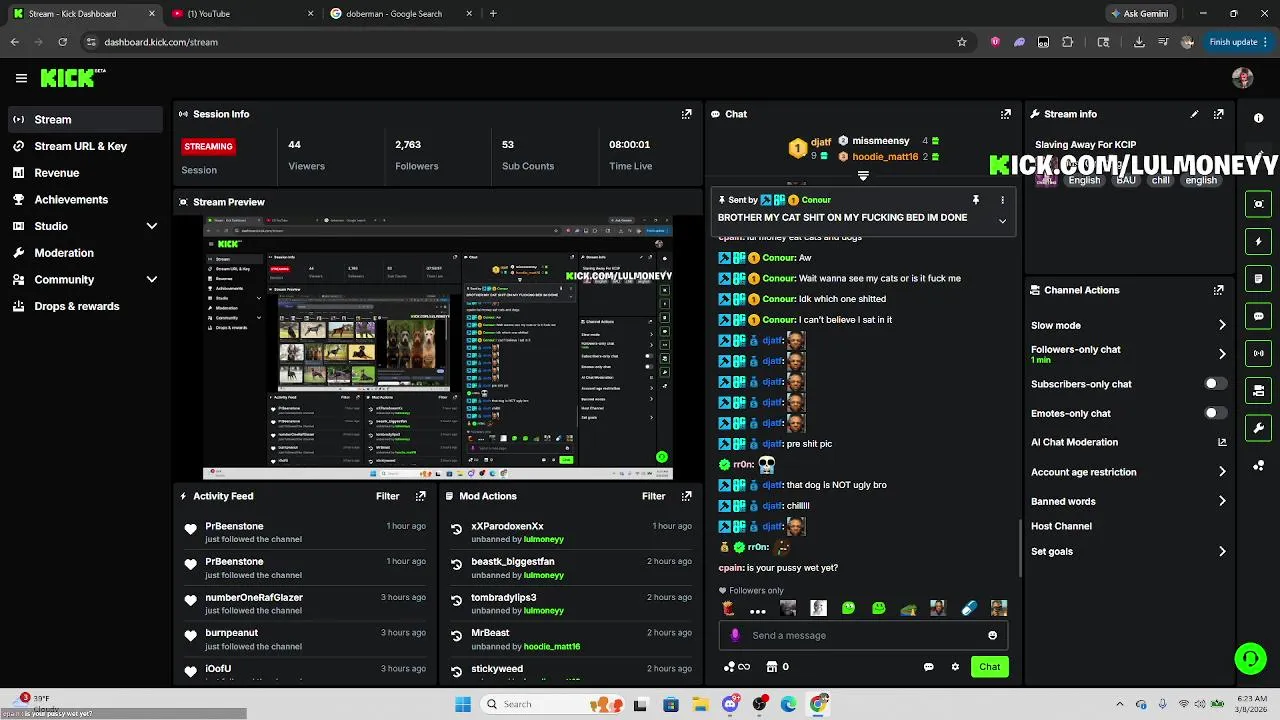
Task: Expand the Studio sidebar menu
Action: (152, 226)
